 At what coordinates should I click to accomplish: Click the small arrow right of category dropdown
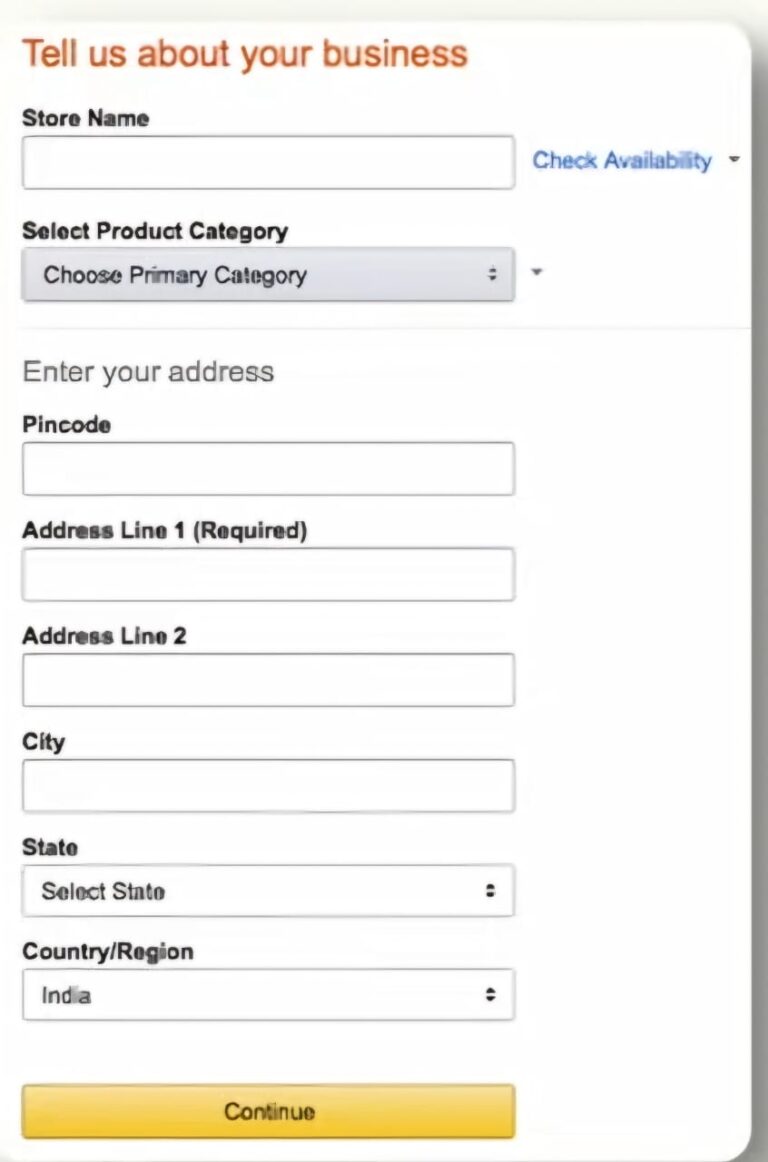[535, 271]
